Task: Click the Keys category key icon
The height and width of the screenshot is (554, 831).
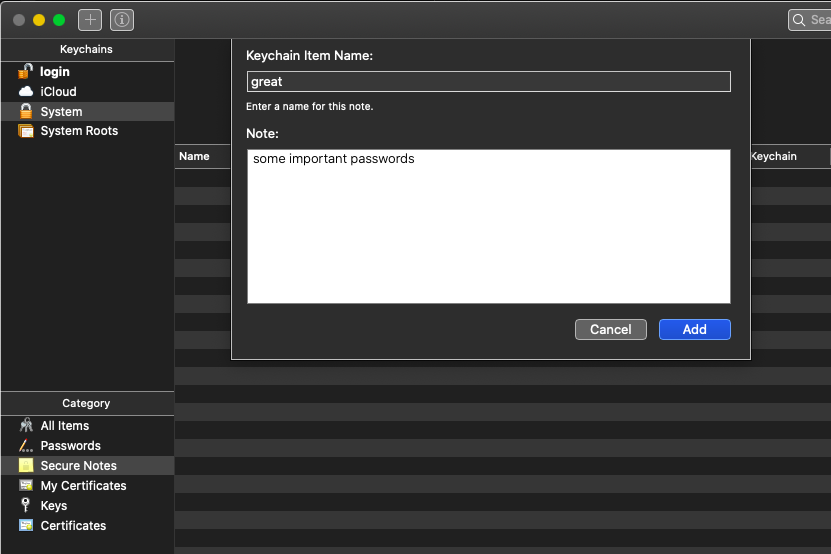Action: coord(25,505)
